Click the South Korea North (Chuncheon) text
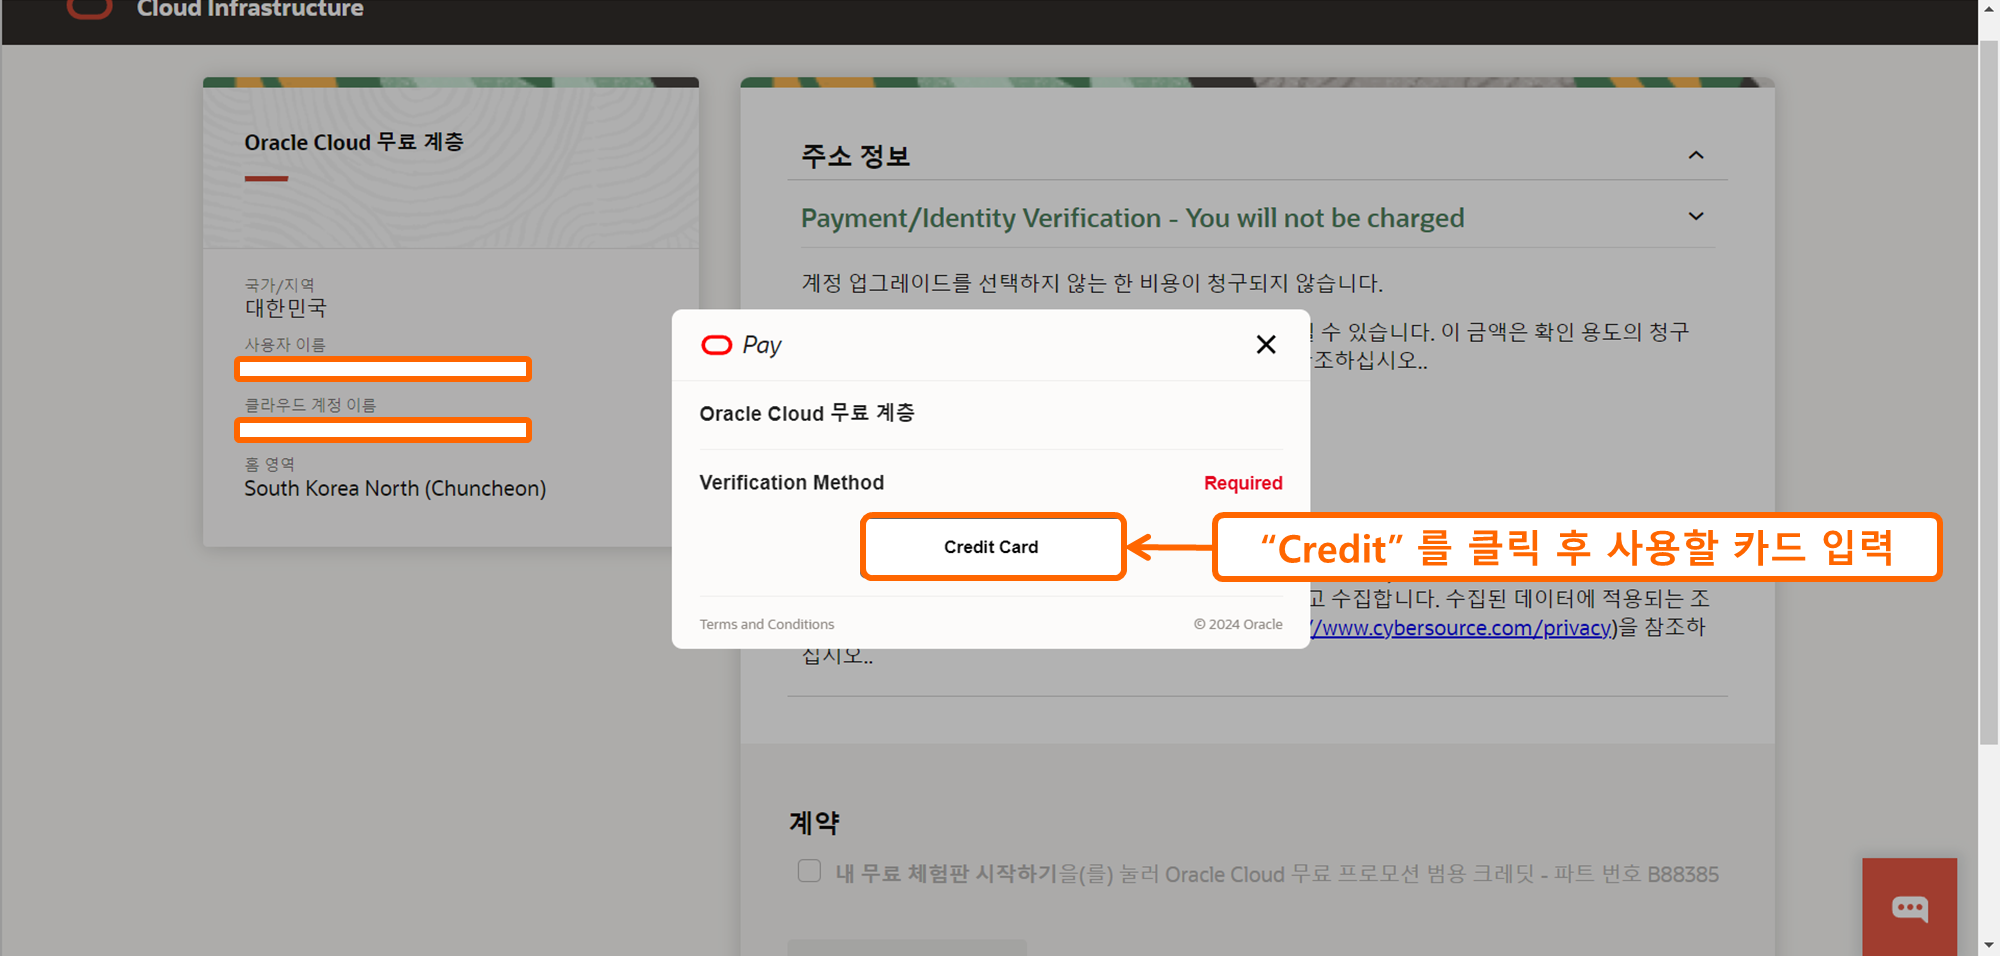Image resolution: width=2000 pixels, height=956 pixels. pos(395,489)
